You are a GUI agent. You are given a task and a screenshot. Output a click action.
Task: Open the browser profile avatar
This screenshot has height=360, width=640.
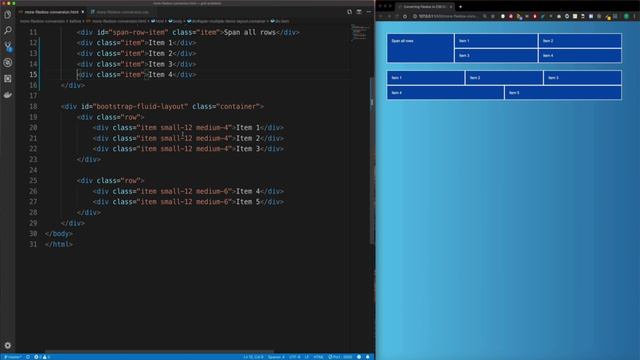point(626,16)
